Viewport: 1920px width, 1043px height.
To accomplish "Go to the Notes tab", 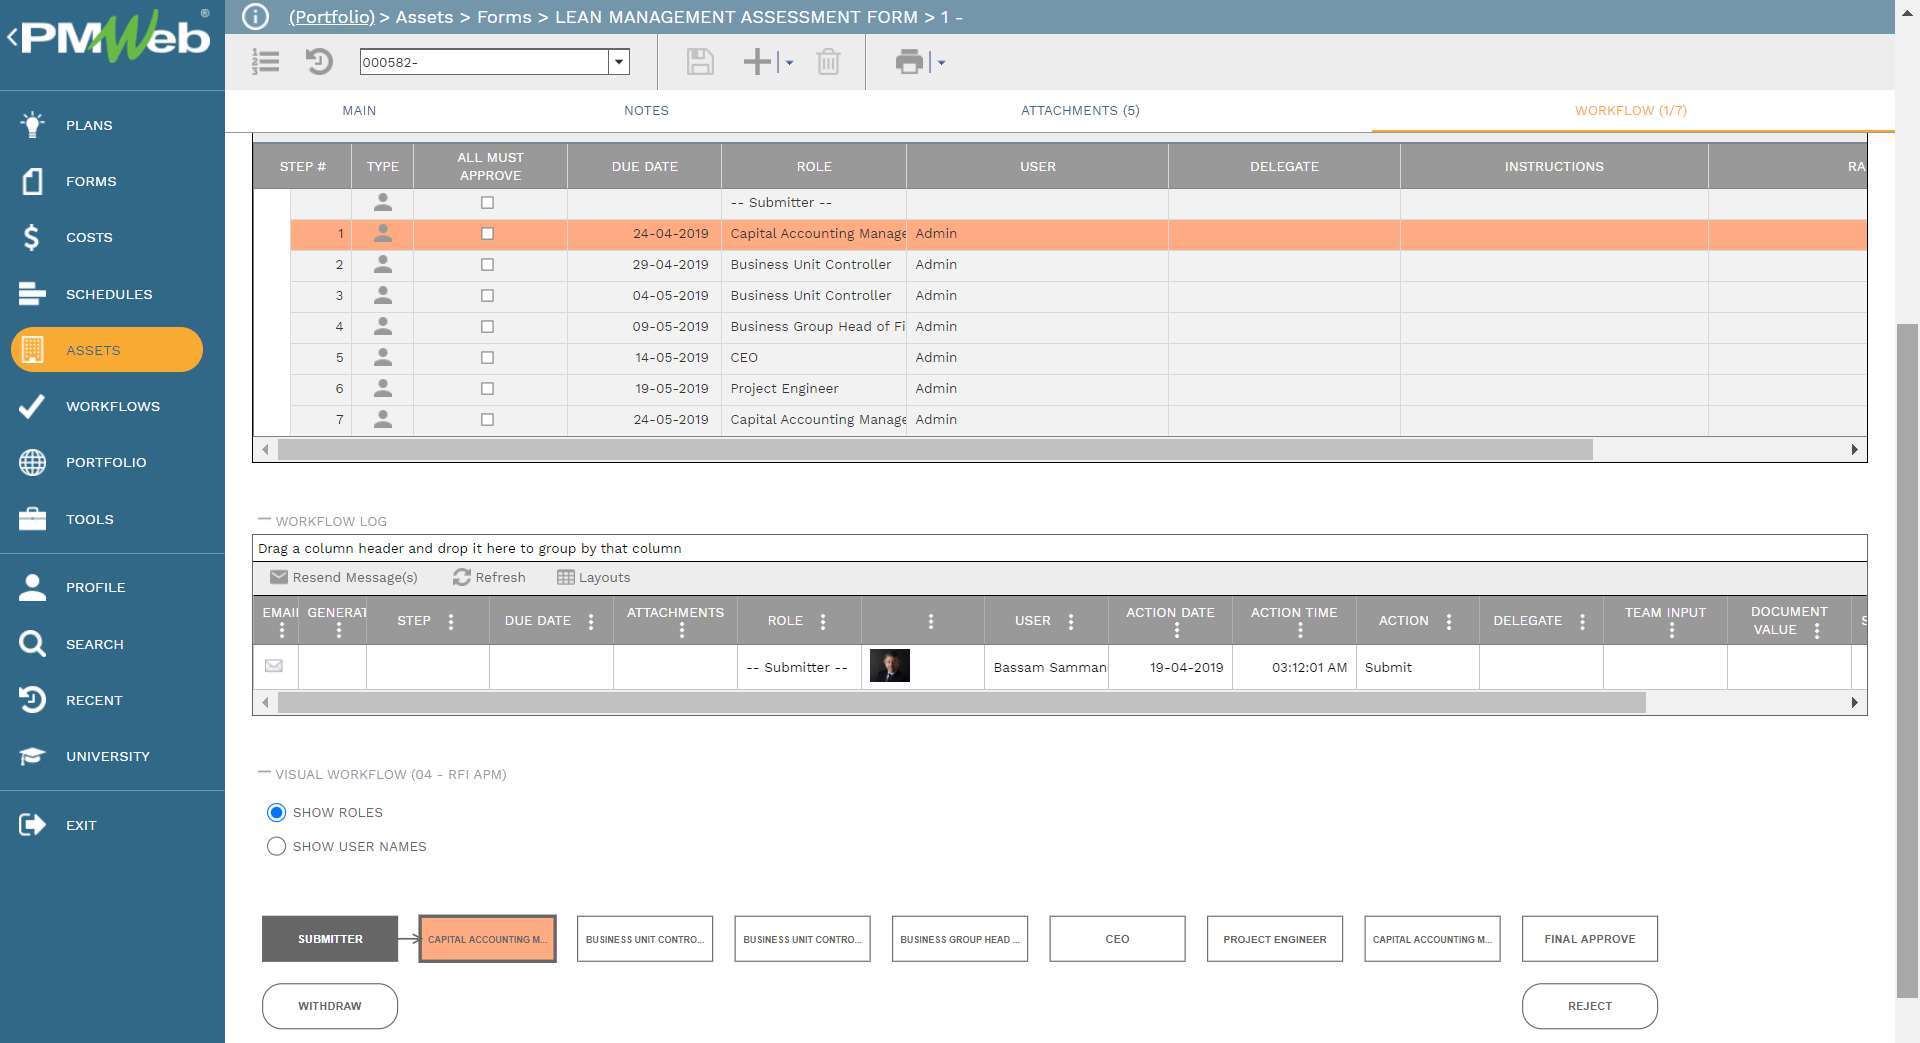I will tap(646, 110).
